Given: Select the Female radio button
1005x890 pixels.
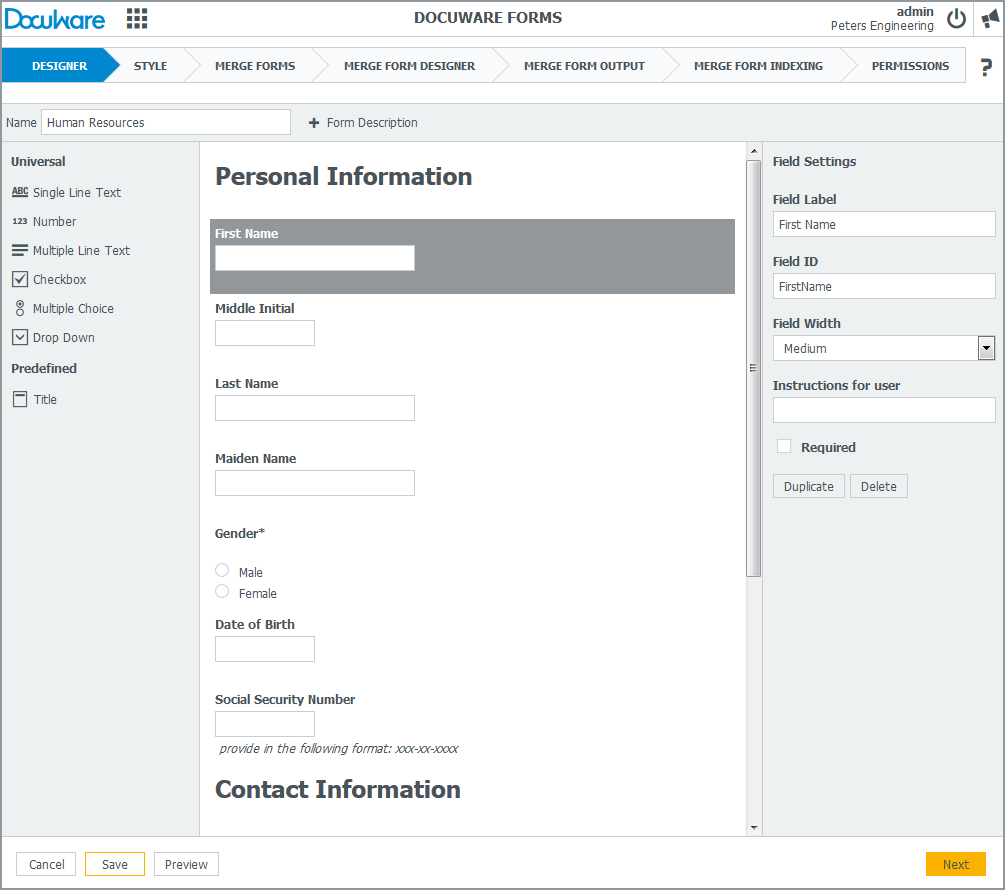Looking at the screenshot, I should click(222, 591).
